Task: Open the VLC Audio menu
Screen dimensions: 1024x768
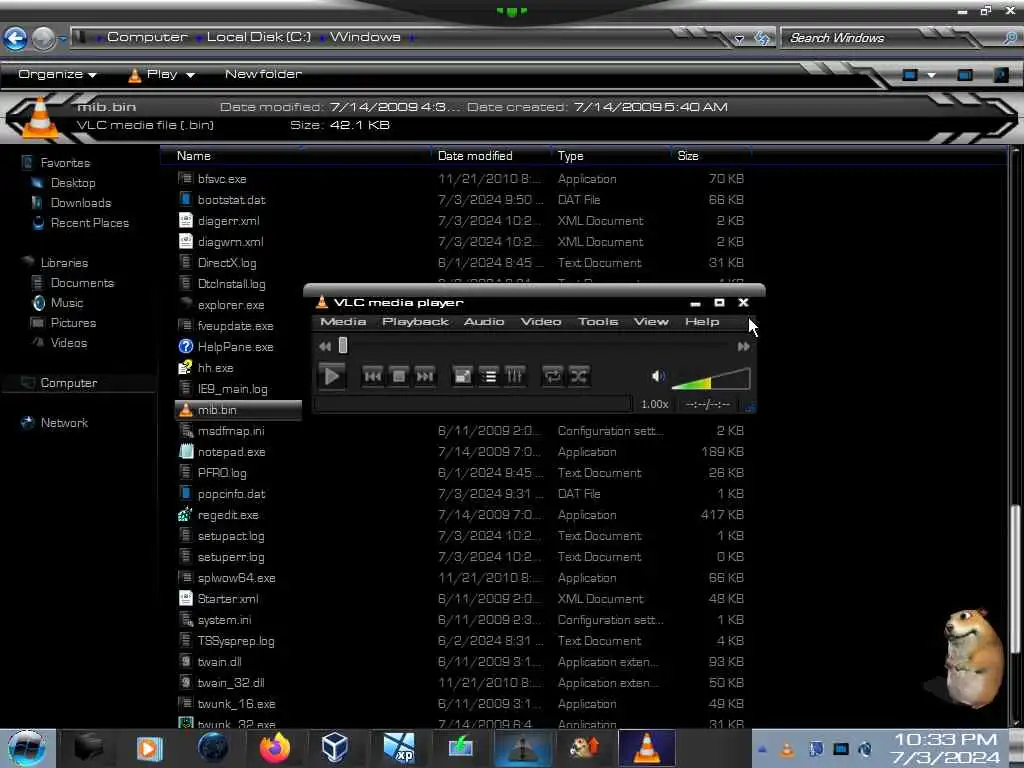Action: [484, 321]
